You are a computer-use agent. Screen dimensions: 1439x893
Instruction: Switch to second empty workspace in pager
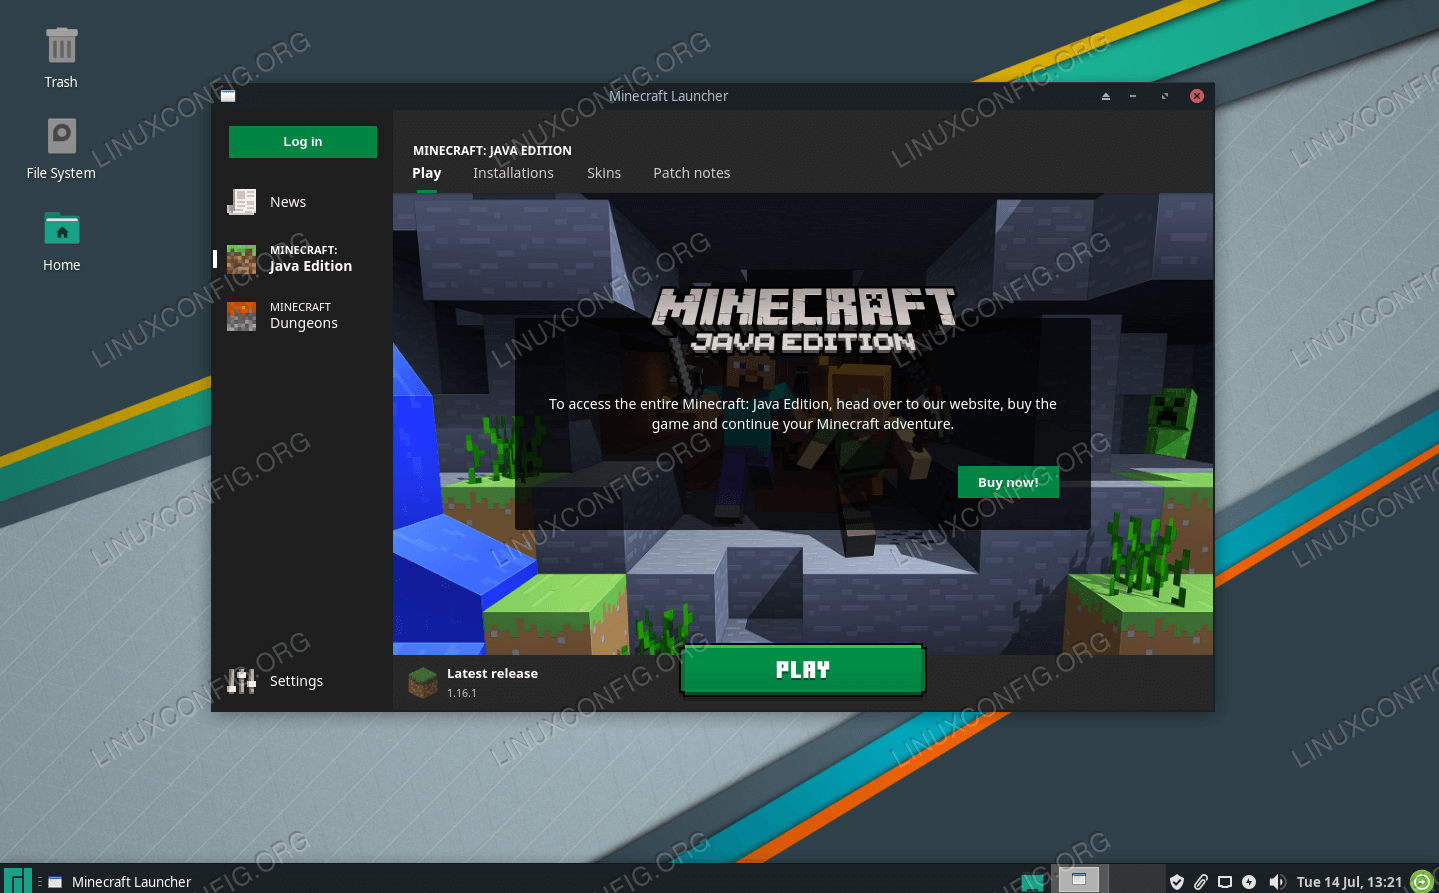(x=1138, y=879)
